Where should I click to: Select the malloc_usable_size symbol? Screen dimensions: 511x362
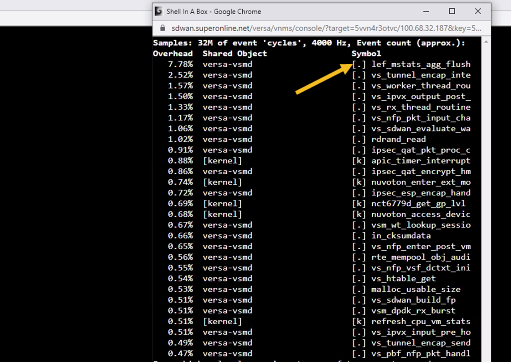coord(416,289)
